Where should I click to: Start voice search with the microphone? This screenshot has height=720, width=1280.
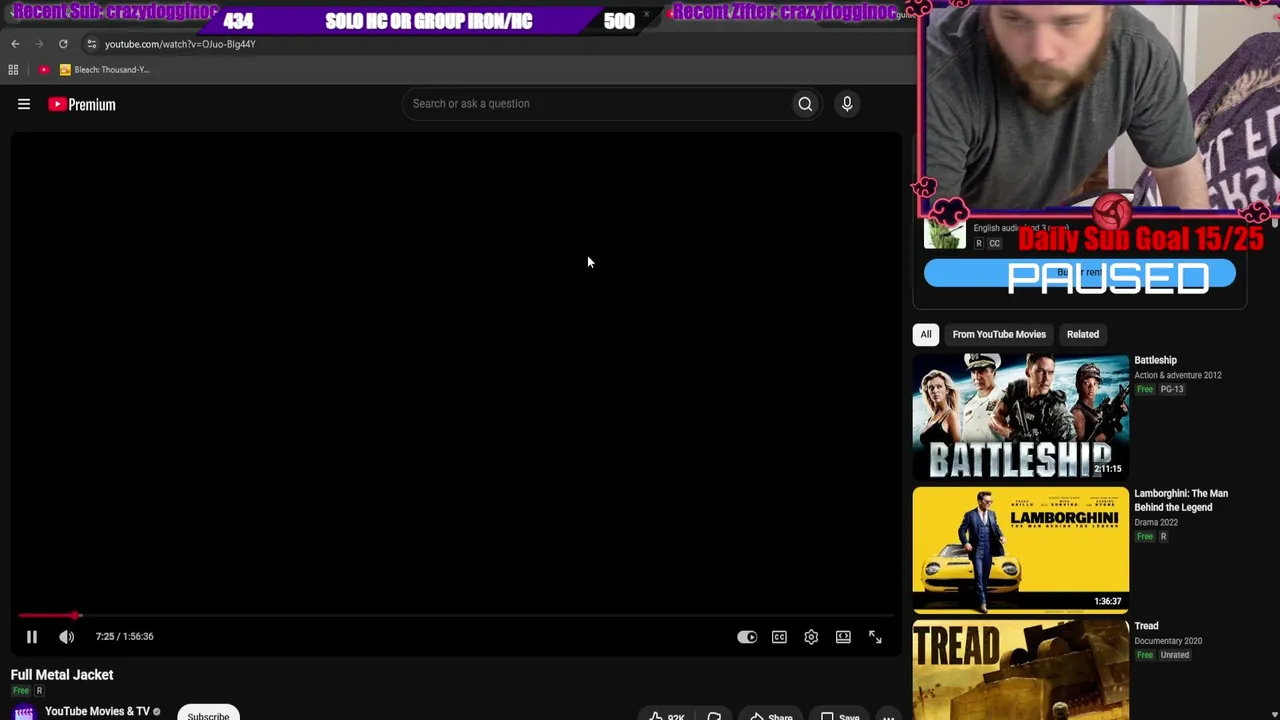point(847,104)
